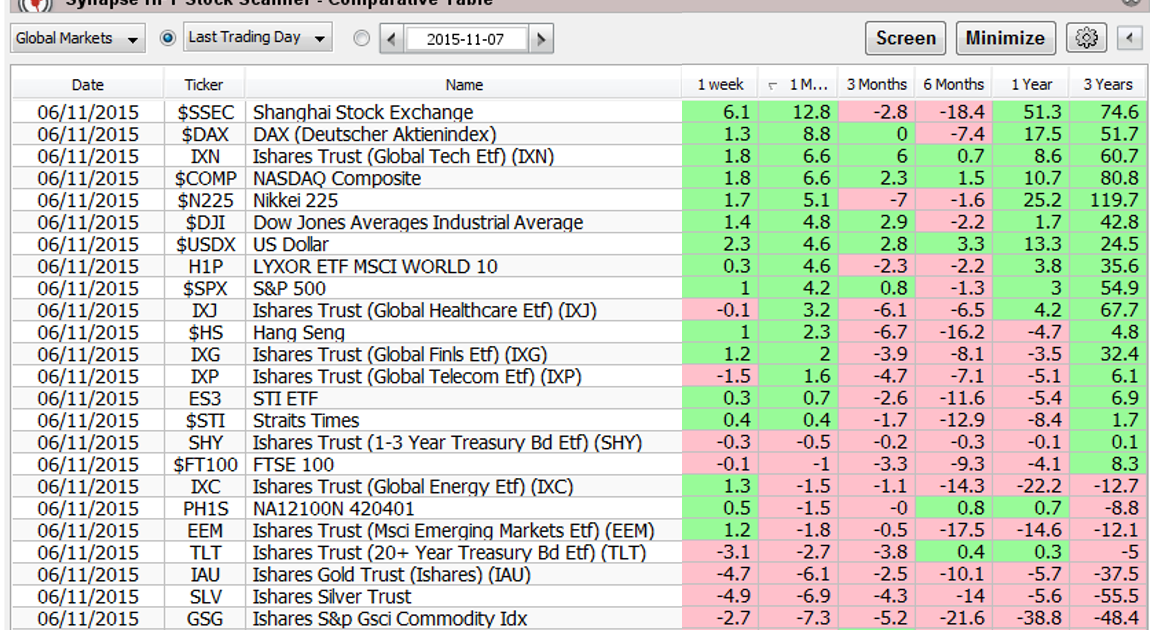Open the Global Markets dropdown
Viewport: 1155px width, 630px height.
click(x=77, y=39)
